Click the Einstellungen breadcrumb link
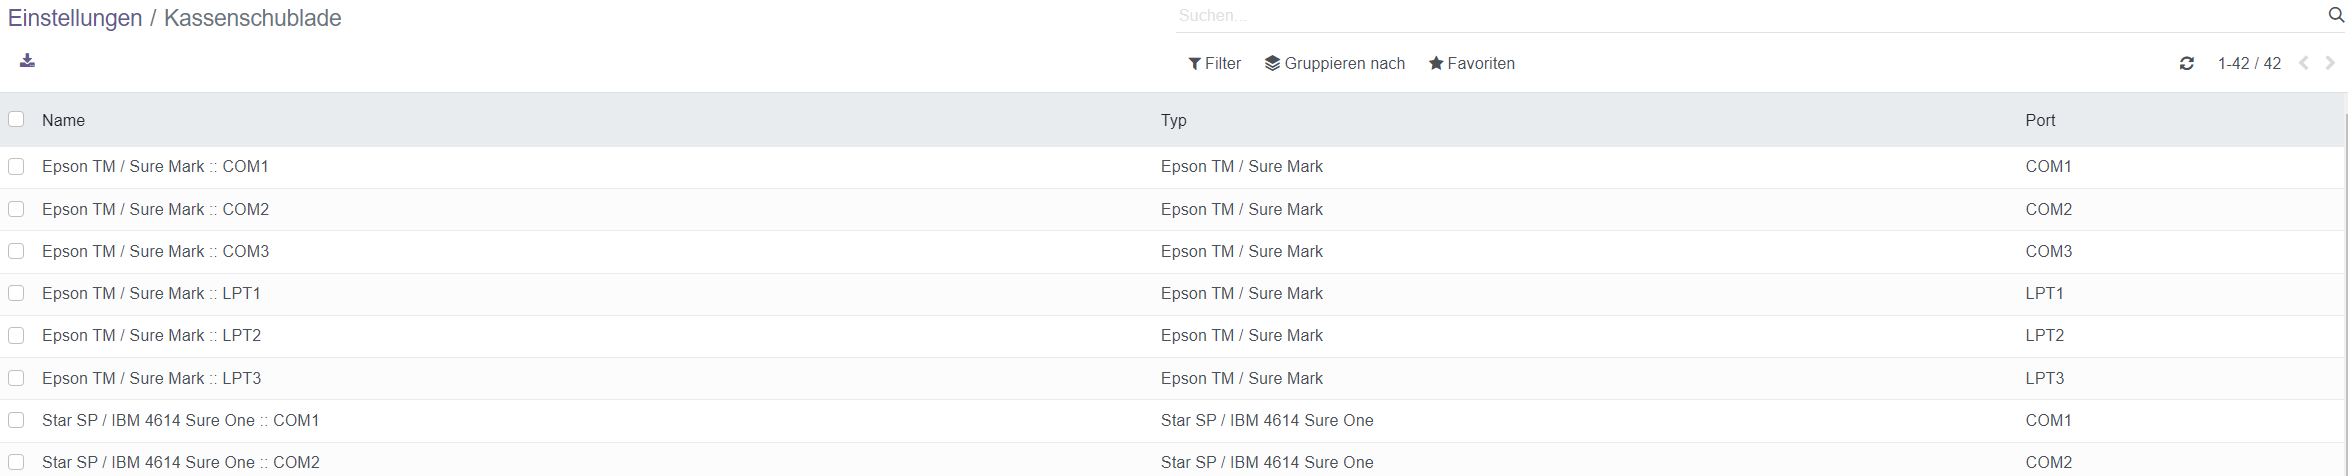2348x476 pixels. point(75,18)
